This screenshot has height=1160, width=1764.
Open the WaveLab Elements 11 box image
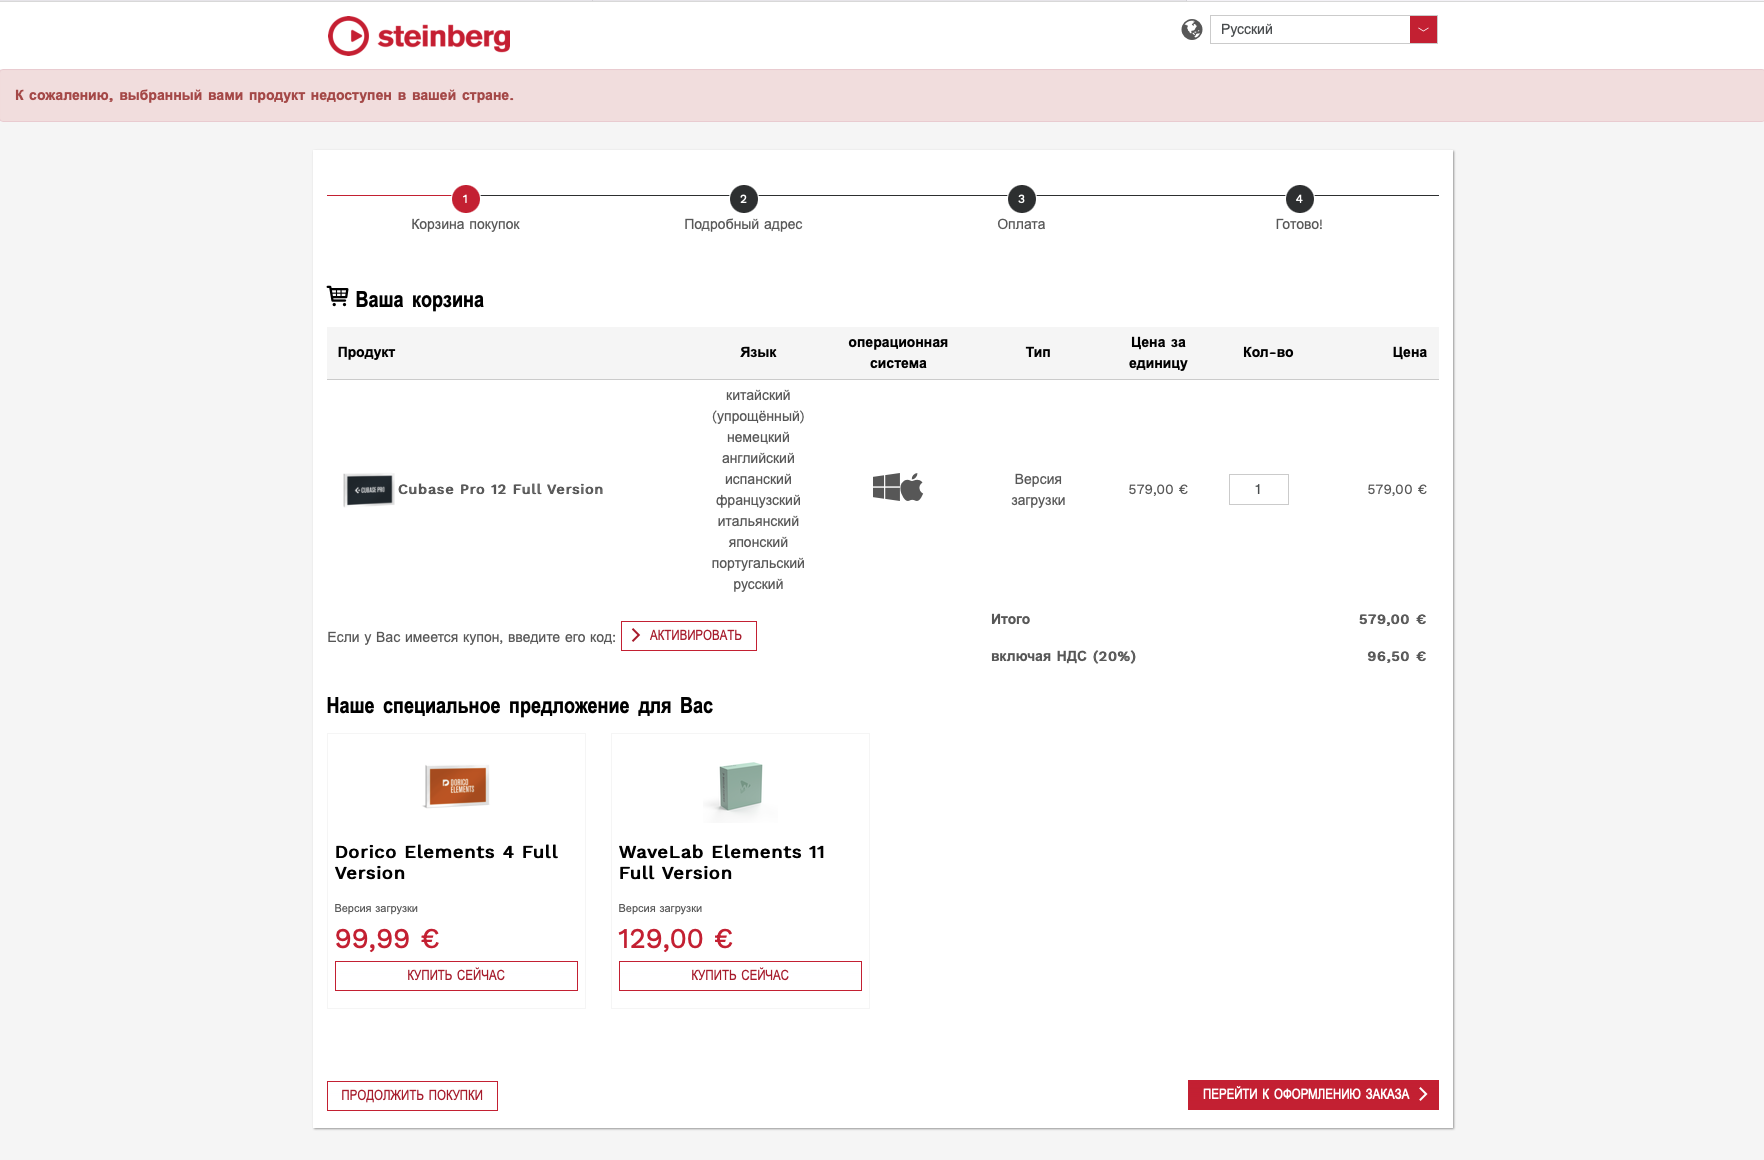pyautogui.click(x=741, y=787)
